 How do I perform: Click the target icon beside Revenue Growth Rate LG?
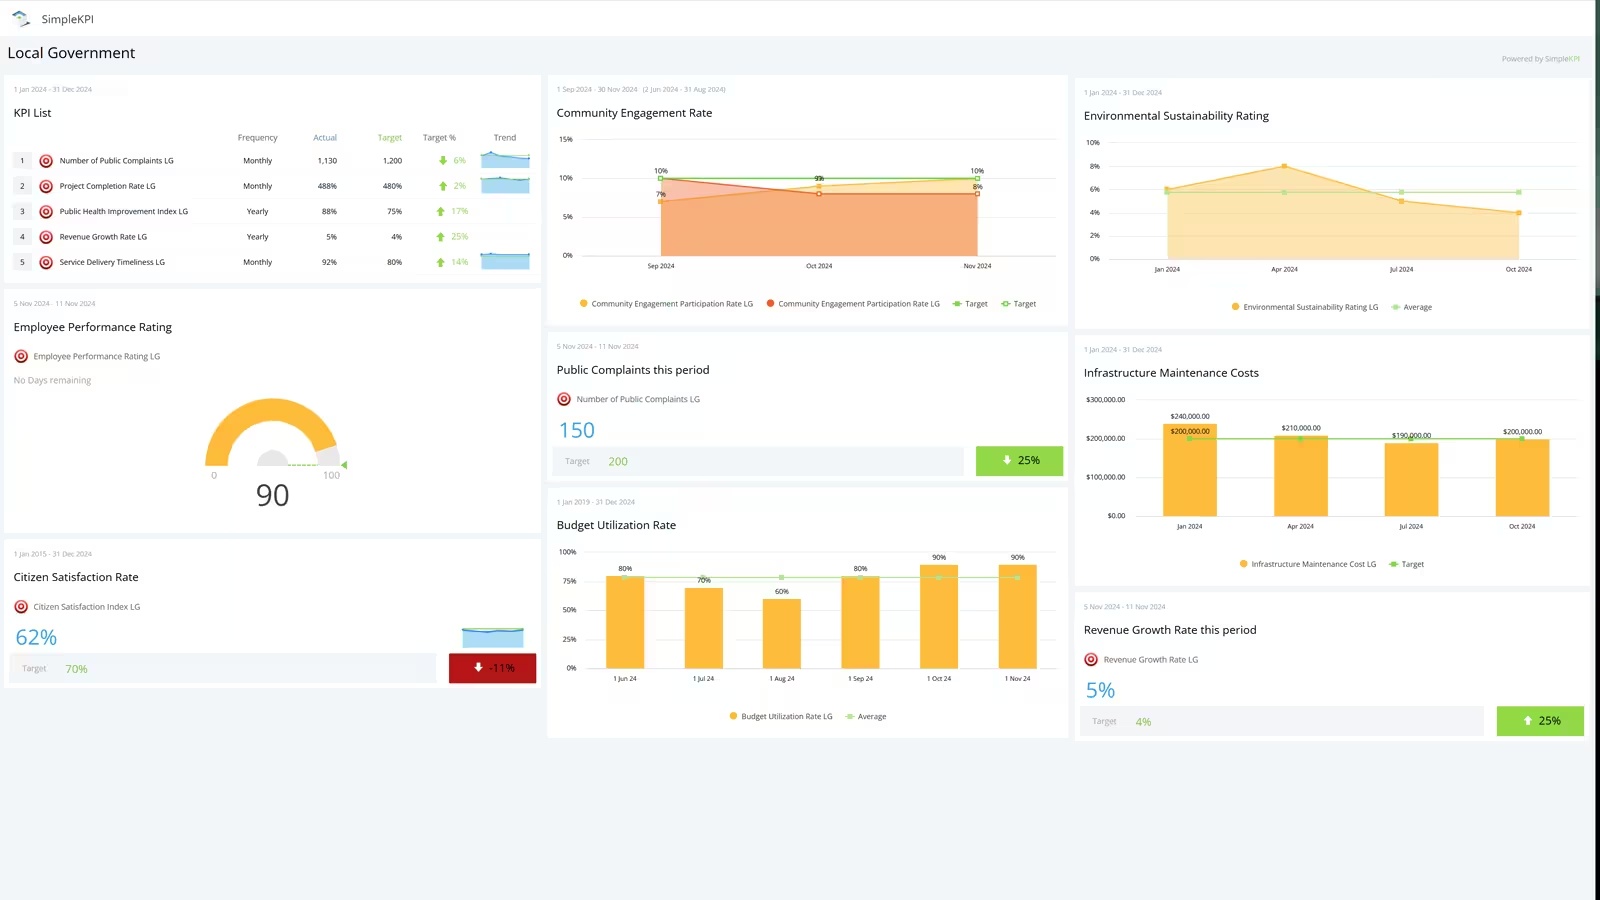(1090, 659)
